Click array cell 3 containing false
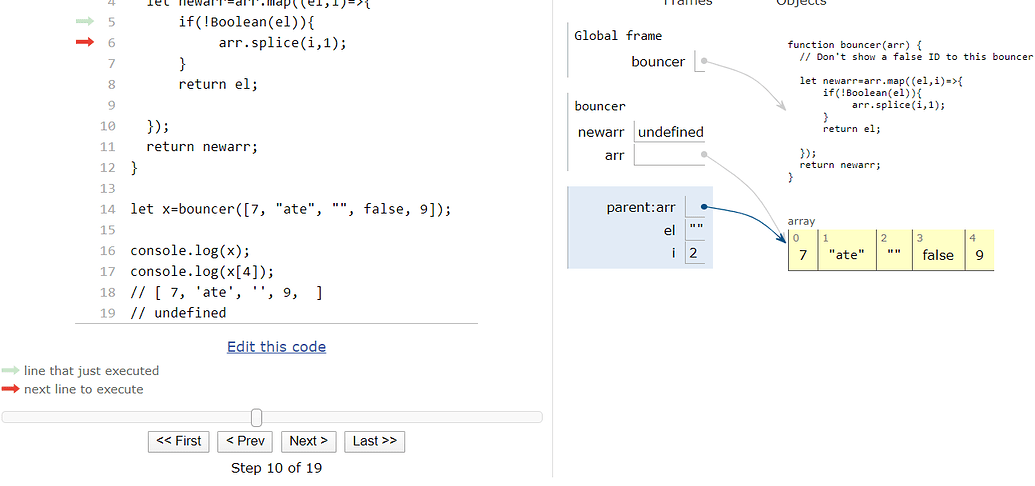Viewport: 1035px width, 486px height. (938, 250)
